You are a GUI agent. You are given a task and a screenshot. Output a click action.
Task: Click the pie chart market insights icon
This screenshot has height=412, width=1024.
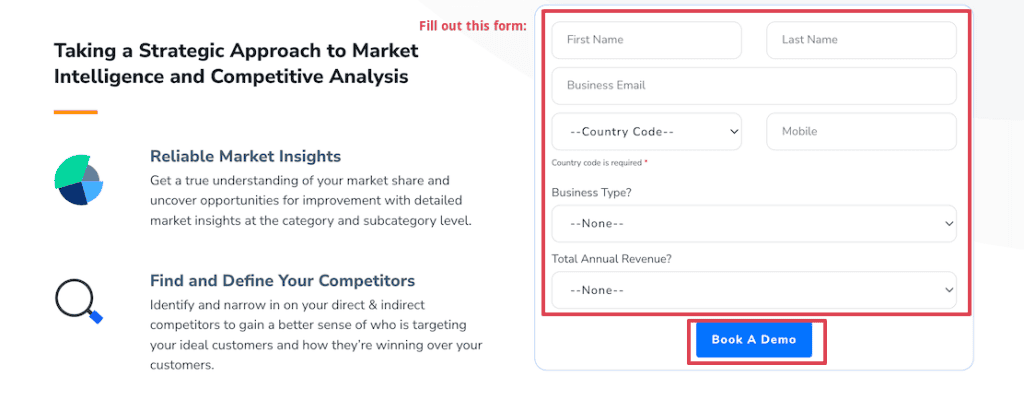point(78,180)
